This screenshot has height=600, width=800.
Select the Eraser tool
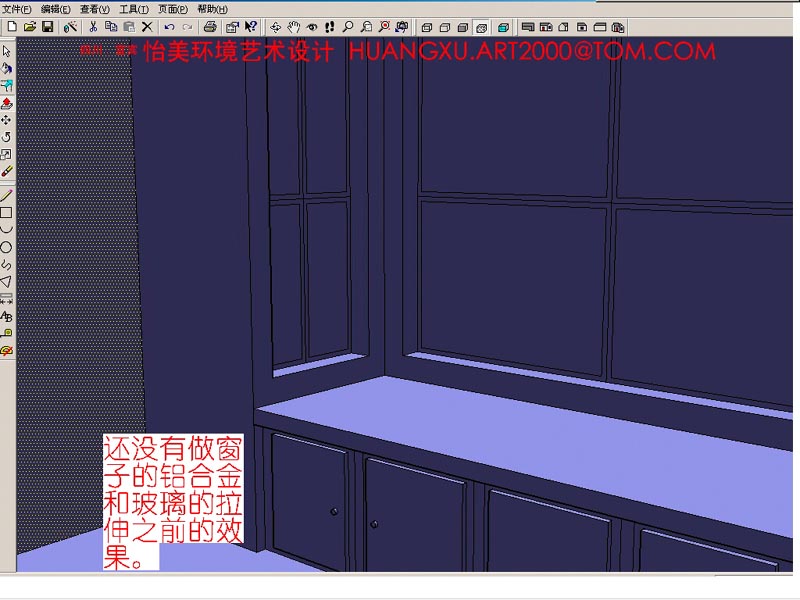coord(7,171)
